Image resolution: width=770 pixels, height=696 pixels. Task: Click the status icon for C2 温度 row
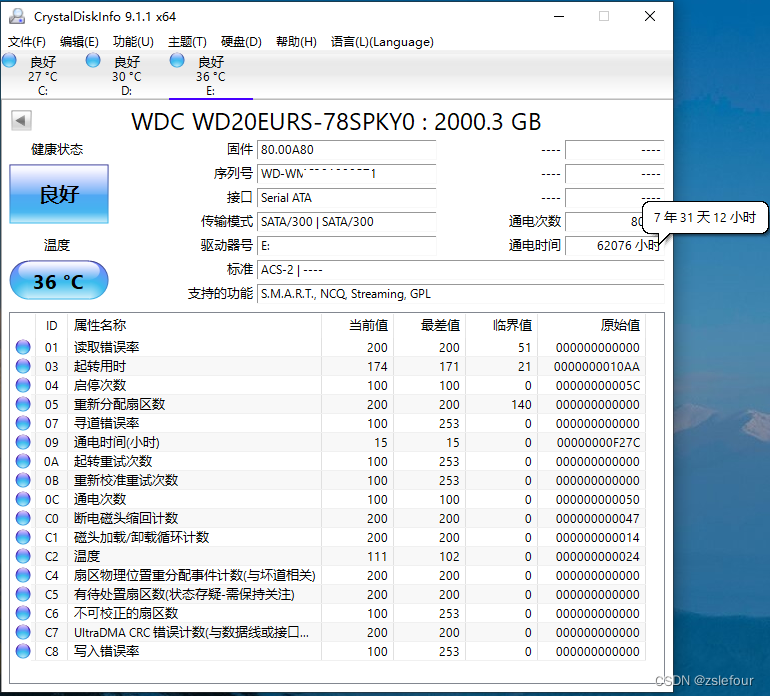pos(23,556)
